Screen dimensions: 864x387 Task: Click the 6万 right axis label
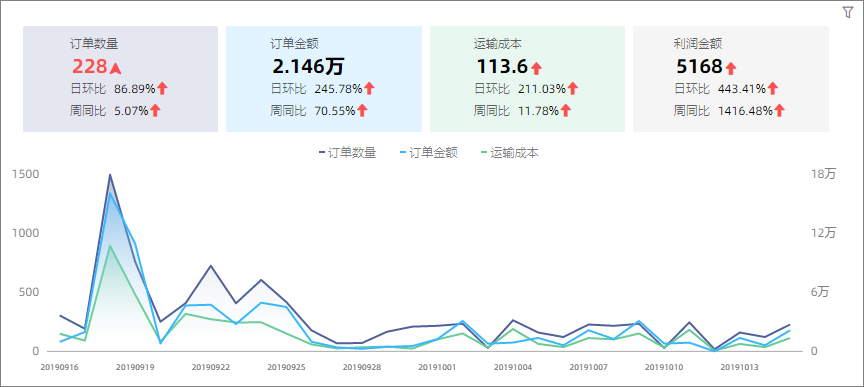(820, 292)
